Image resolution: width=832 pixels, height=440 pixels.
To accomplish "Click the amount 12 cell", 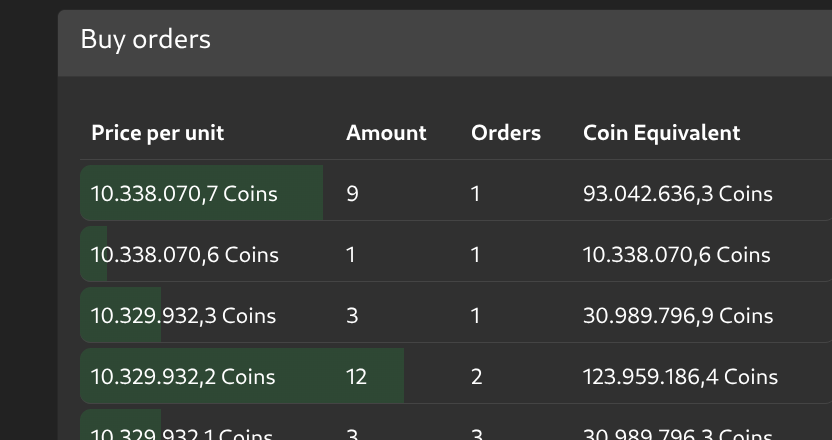I will click(x=356, y=377).
